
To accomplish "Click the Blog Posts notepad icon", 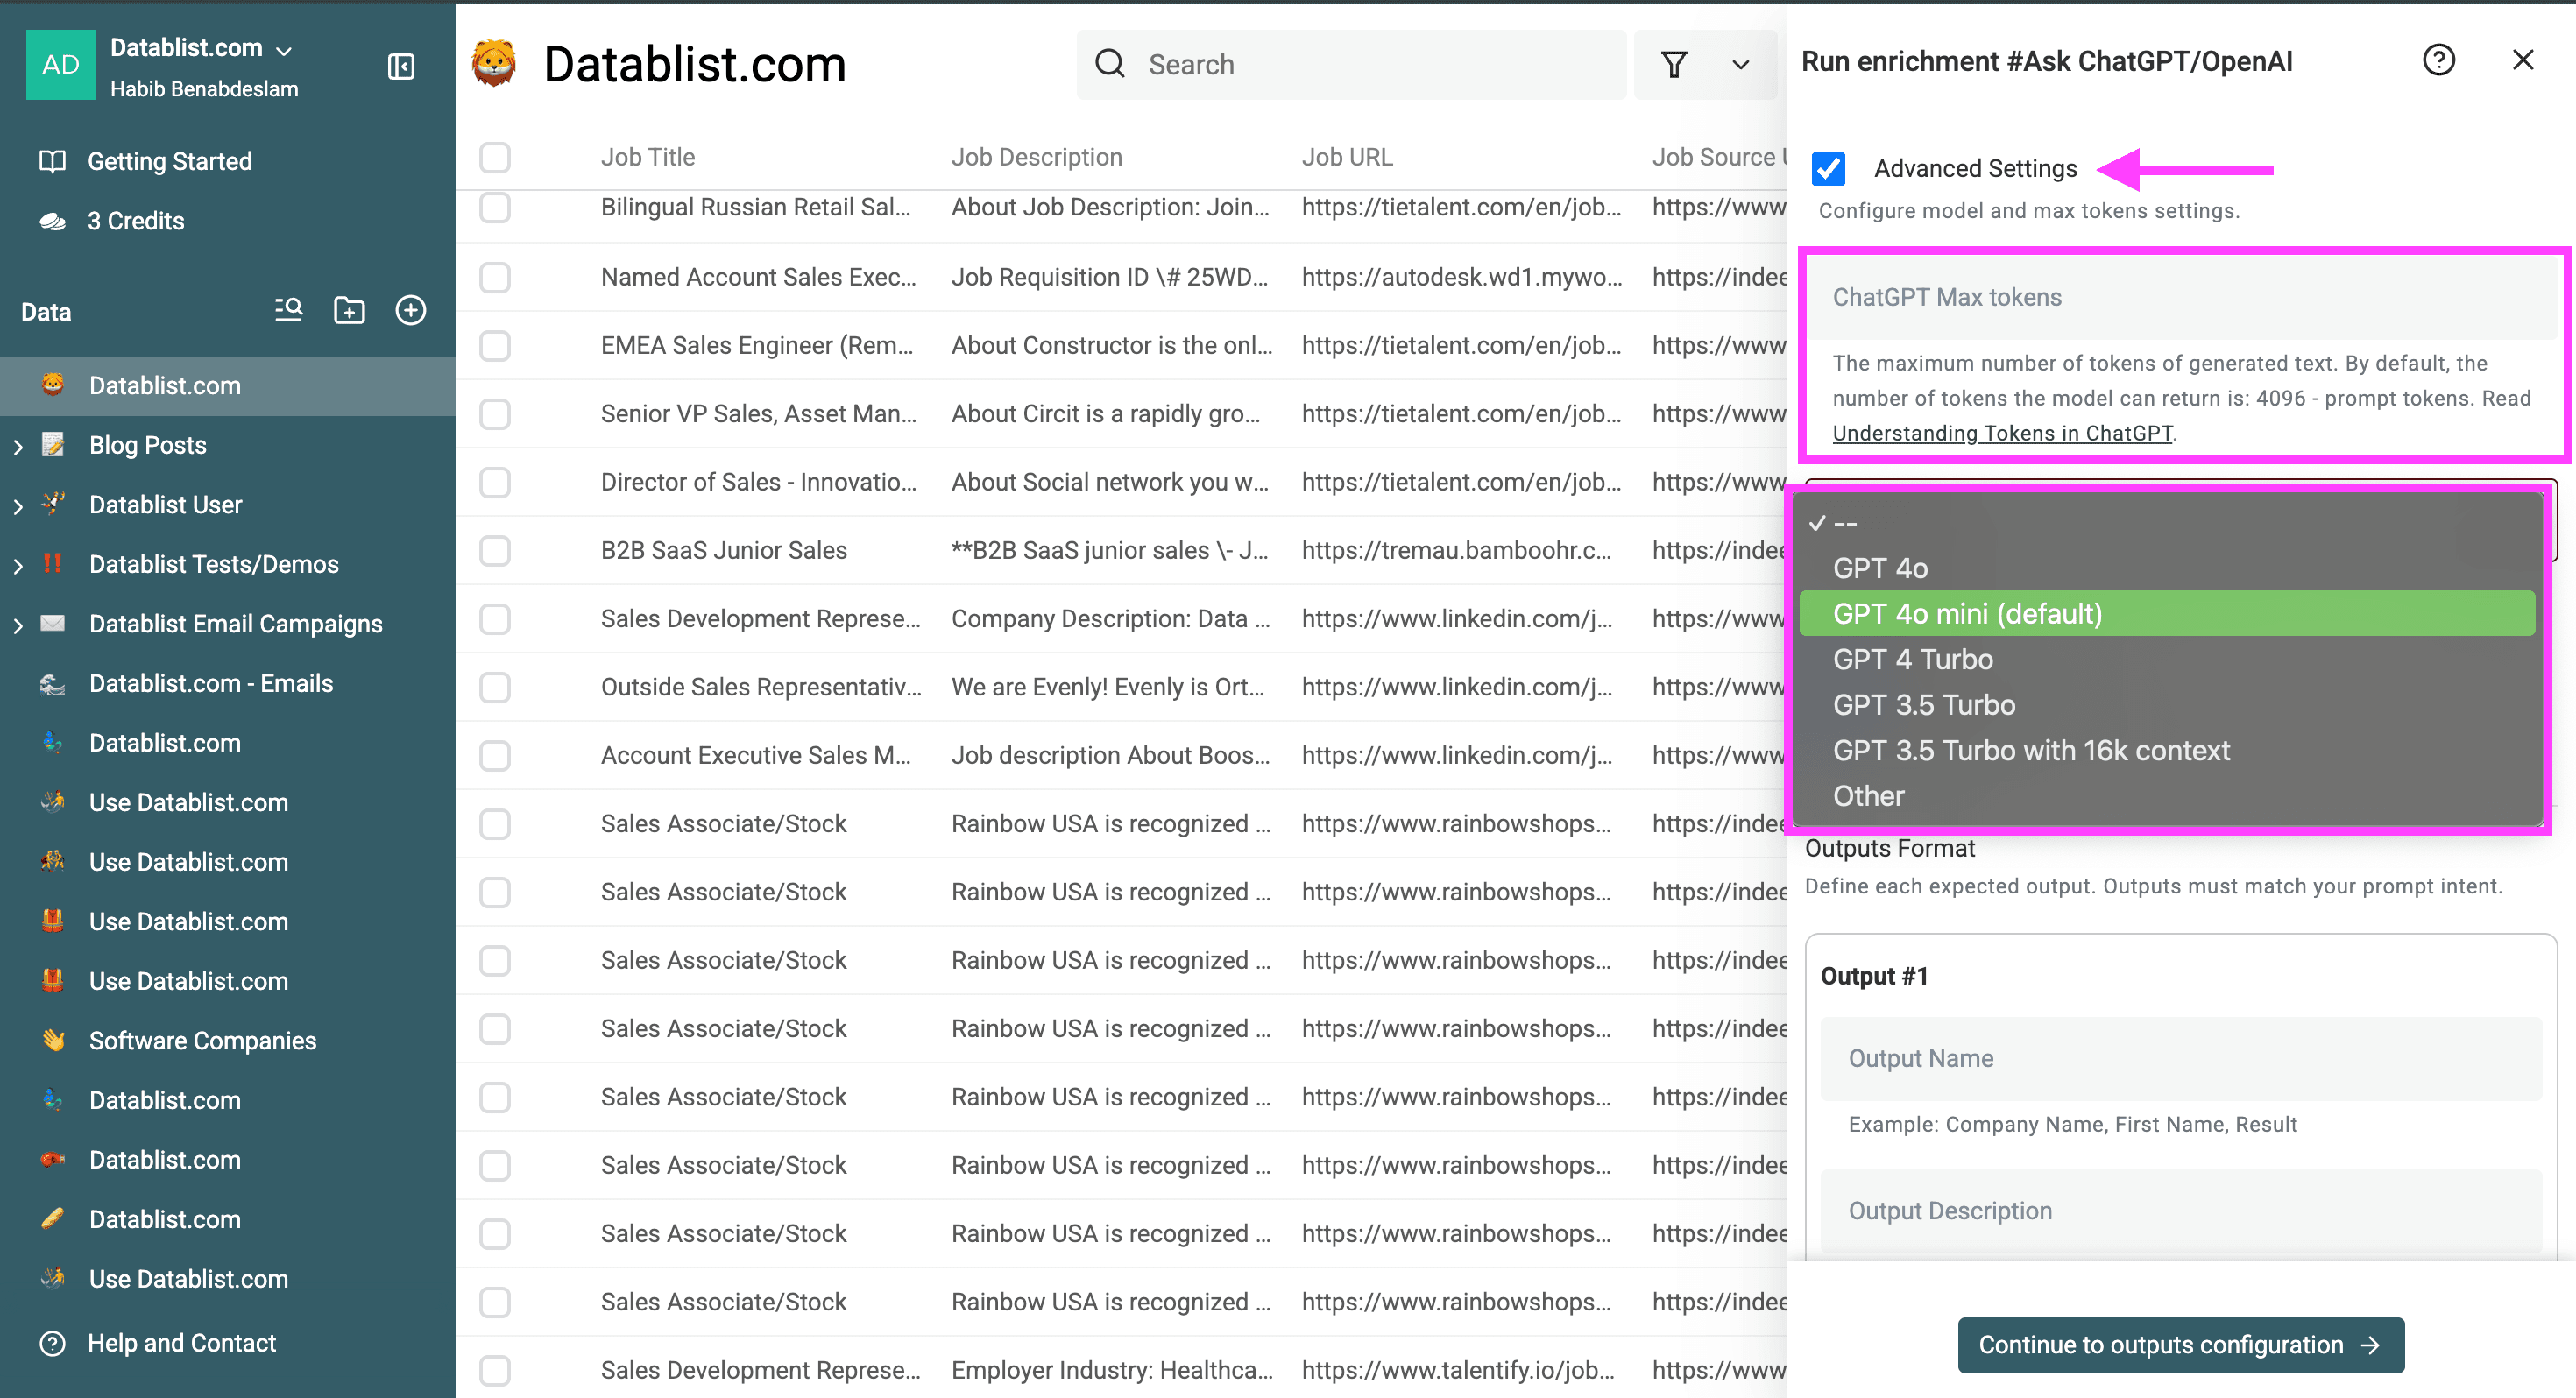I will (x=52, y=445).
